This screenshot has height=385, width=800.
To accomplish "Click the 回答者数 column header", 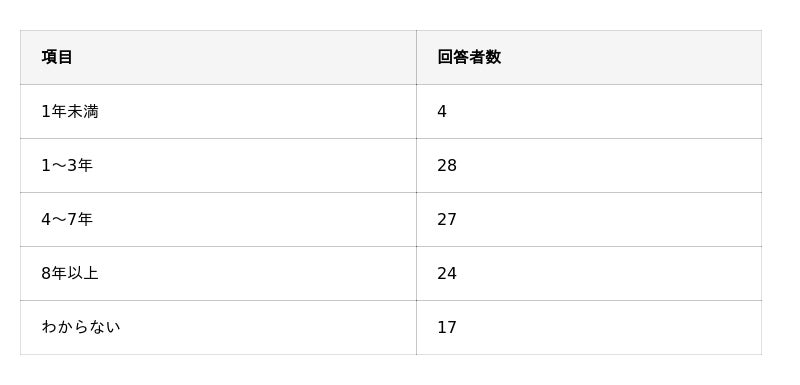I will (x=469, y=57).
